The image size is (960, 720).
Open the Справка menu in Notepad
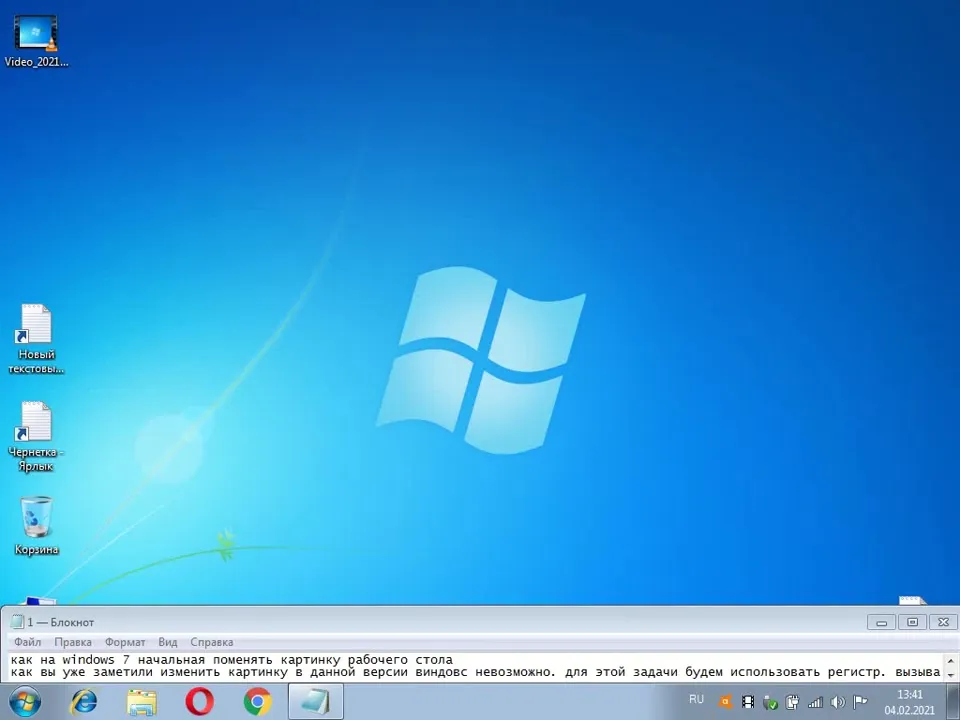point(211,642)
